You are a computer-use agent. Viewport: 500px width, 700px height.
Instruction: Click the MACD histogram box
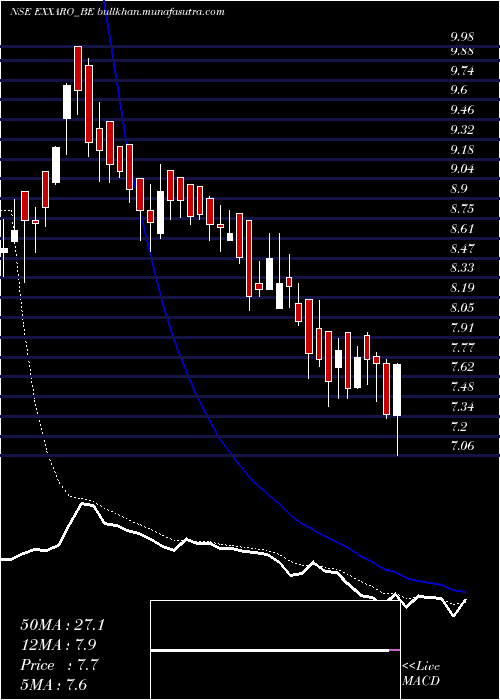pyautogui.click(x=275, y=650)
